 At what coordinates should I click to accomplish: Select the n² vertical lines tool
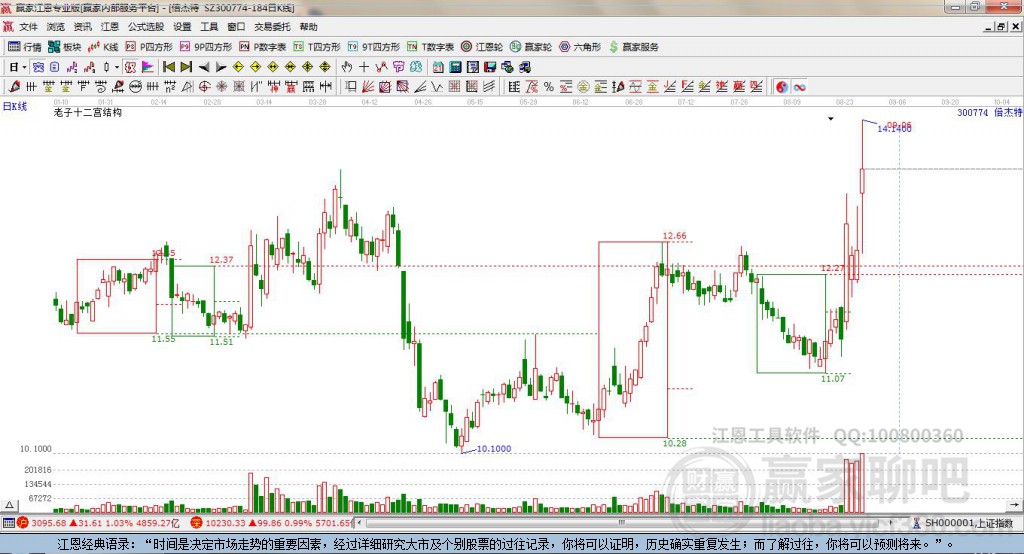click(x=170, y=86)
